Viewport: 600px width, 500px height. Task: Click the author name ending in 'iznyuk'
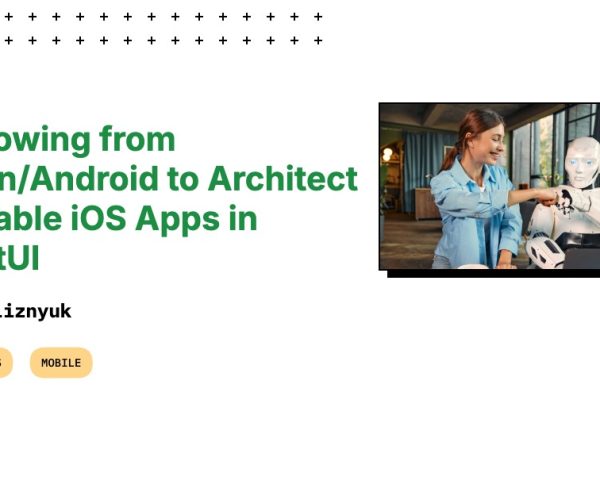36,311
